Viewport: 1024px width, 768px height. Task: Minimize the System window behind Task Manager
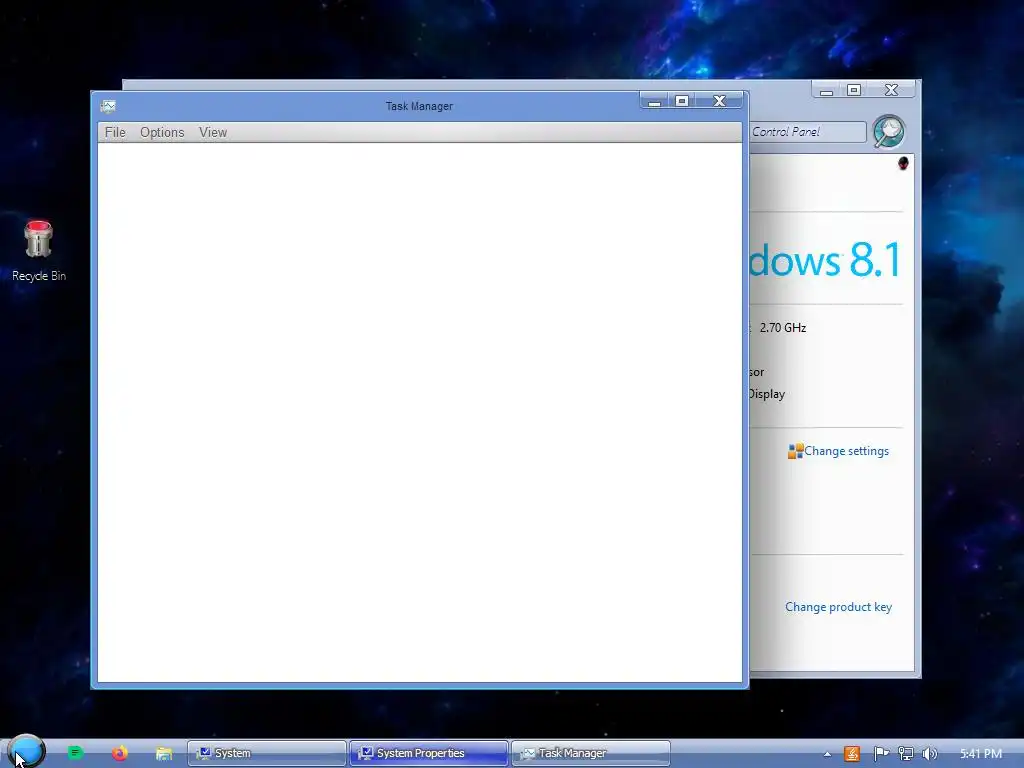(826, 90)
